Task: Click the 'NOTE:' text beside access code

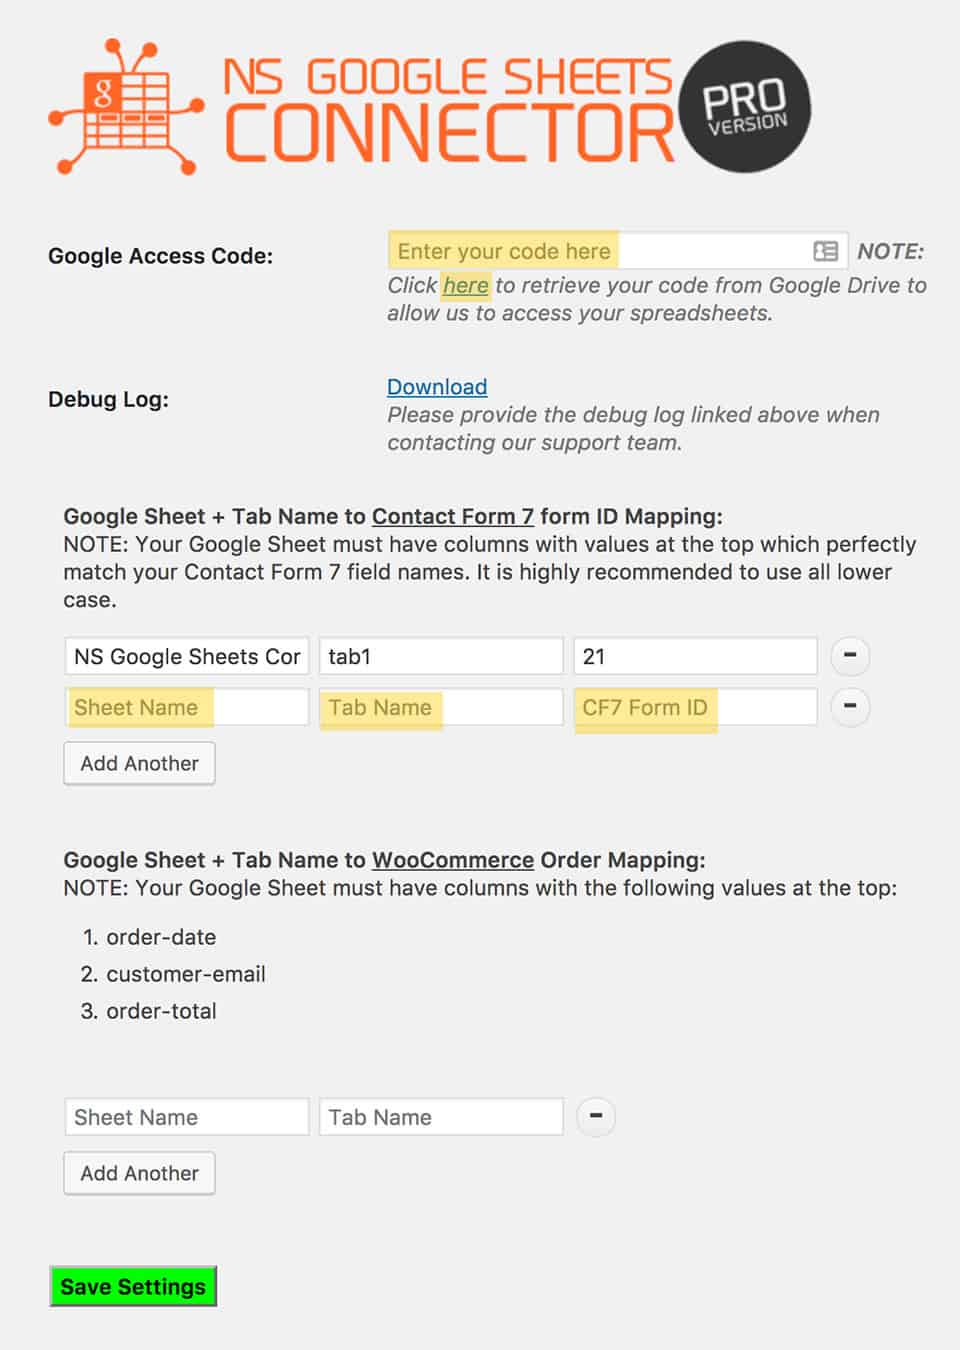Action: (x=891, y=251)
